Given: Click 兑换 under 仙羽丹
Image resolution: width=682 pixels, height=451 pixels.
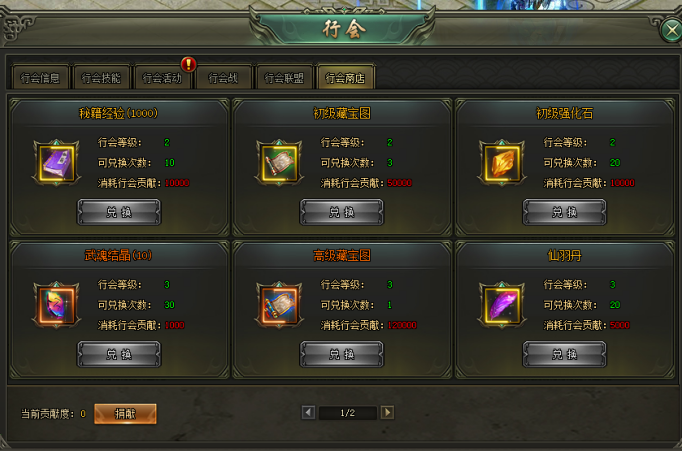Looking at the screenshot, I should (x=565, y=354).
